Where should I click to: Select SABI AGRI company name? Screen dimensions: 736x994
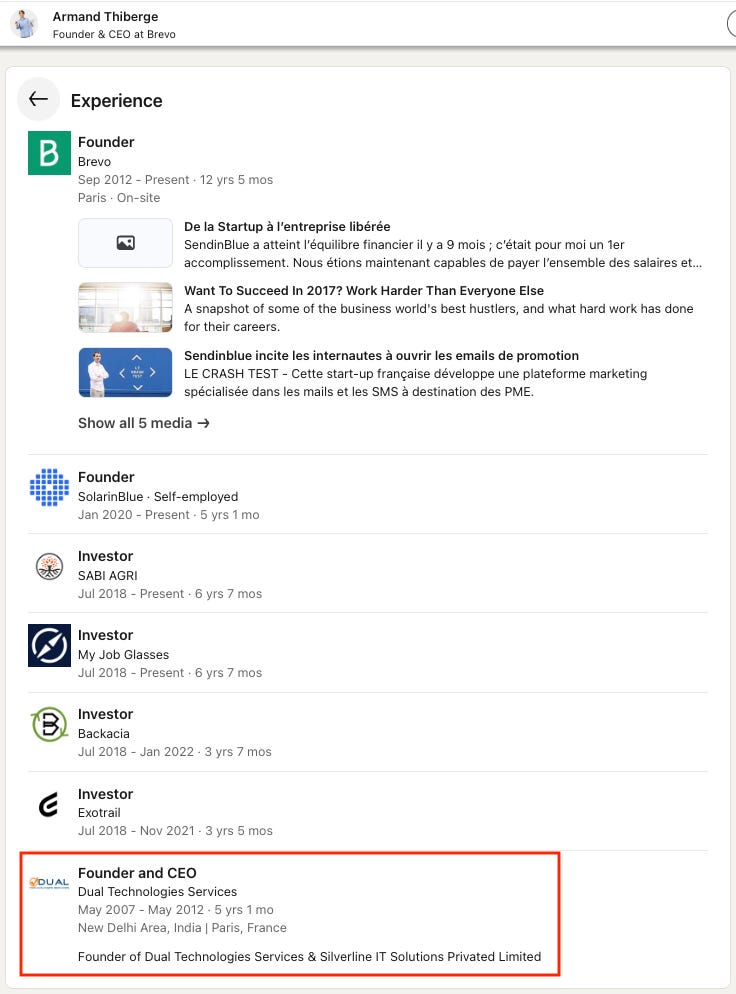(108, 575)
